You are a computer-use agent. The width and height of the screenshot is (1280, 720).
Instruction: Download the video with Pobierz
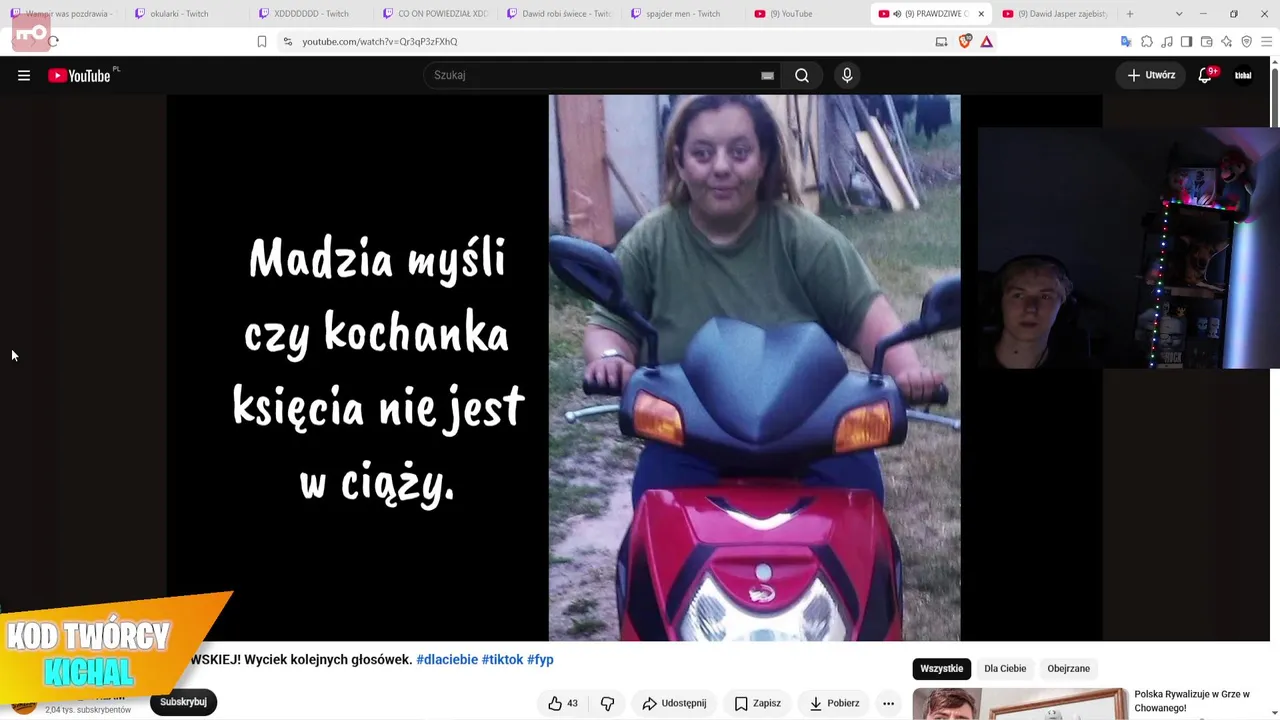pos(834,703)
